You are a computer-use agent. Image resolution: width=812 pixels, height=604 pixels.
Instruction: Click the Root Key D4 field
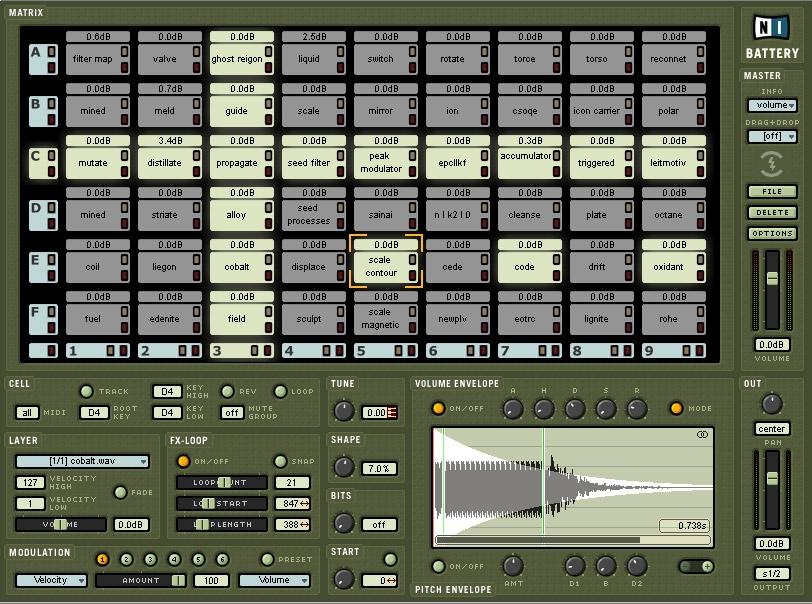pos(94,413)
